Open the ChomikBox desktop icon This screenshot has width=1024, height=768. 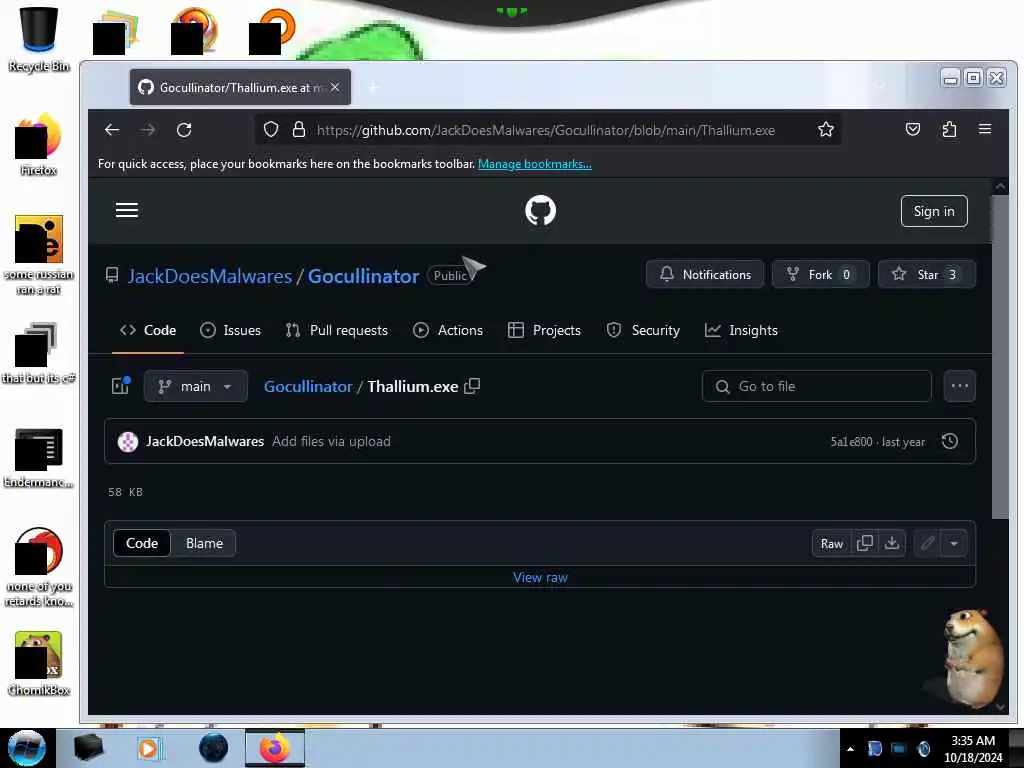(39, 664)
